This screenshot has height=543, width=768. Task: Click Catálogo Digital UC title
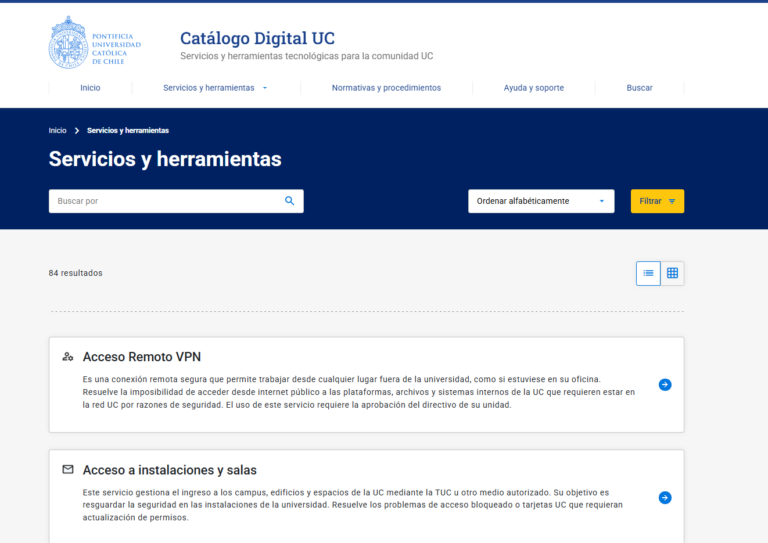click(257, 38)
